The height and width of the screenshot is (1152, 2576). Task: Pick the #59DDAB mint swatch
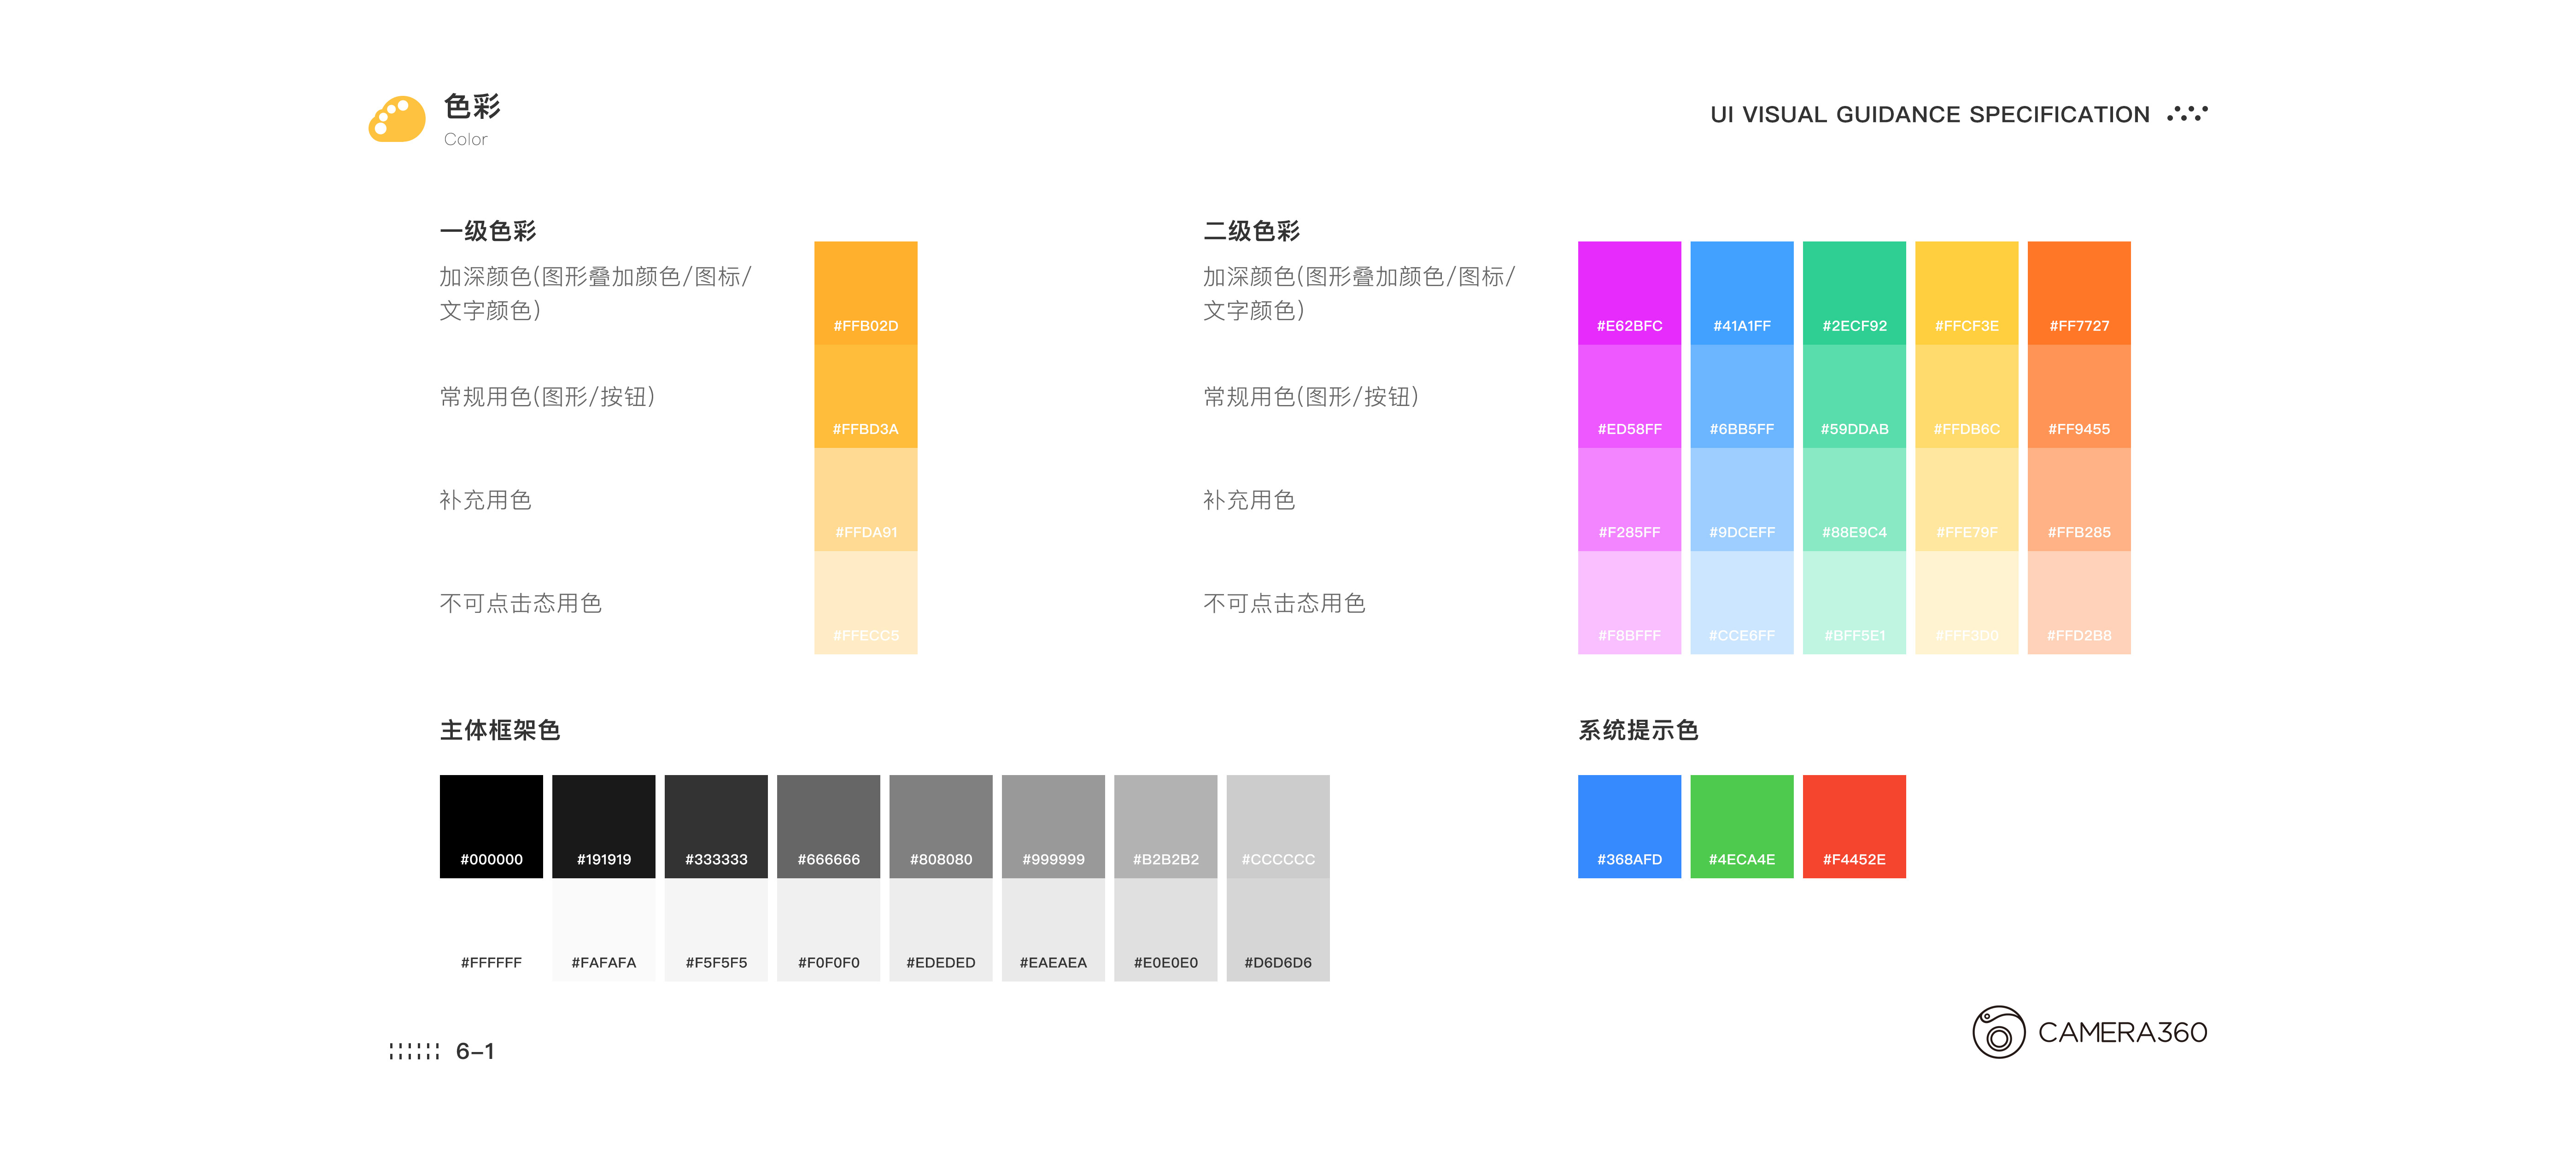click(x=1855, y=396)
